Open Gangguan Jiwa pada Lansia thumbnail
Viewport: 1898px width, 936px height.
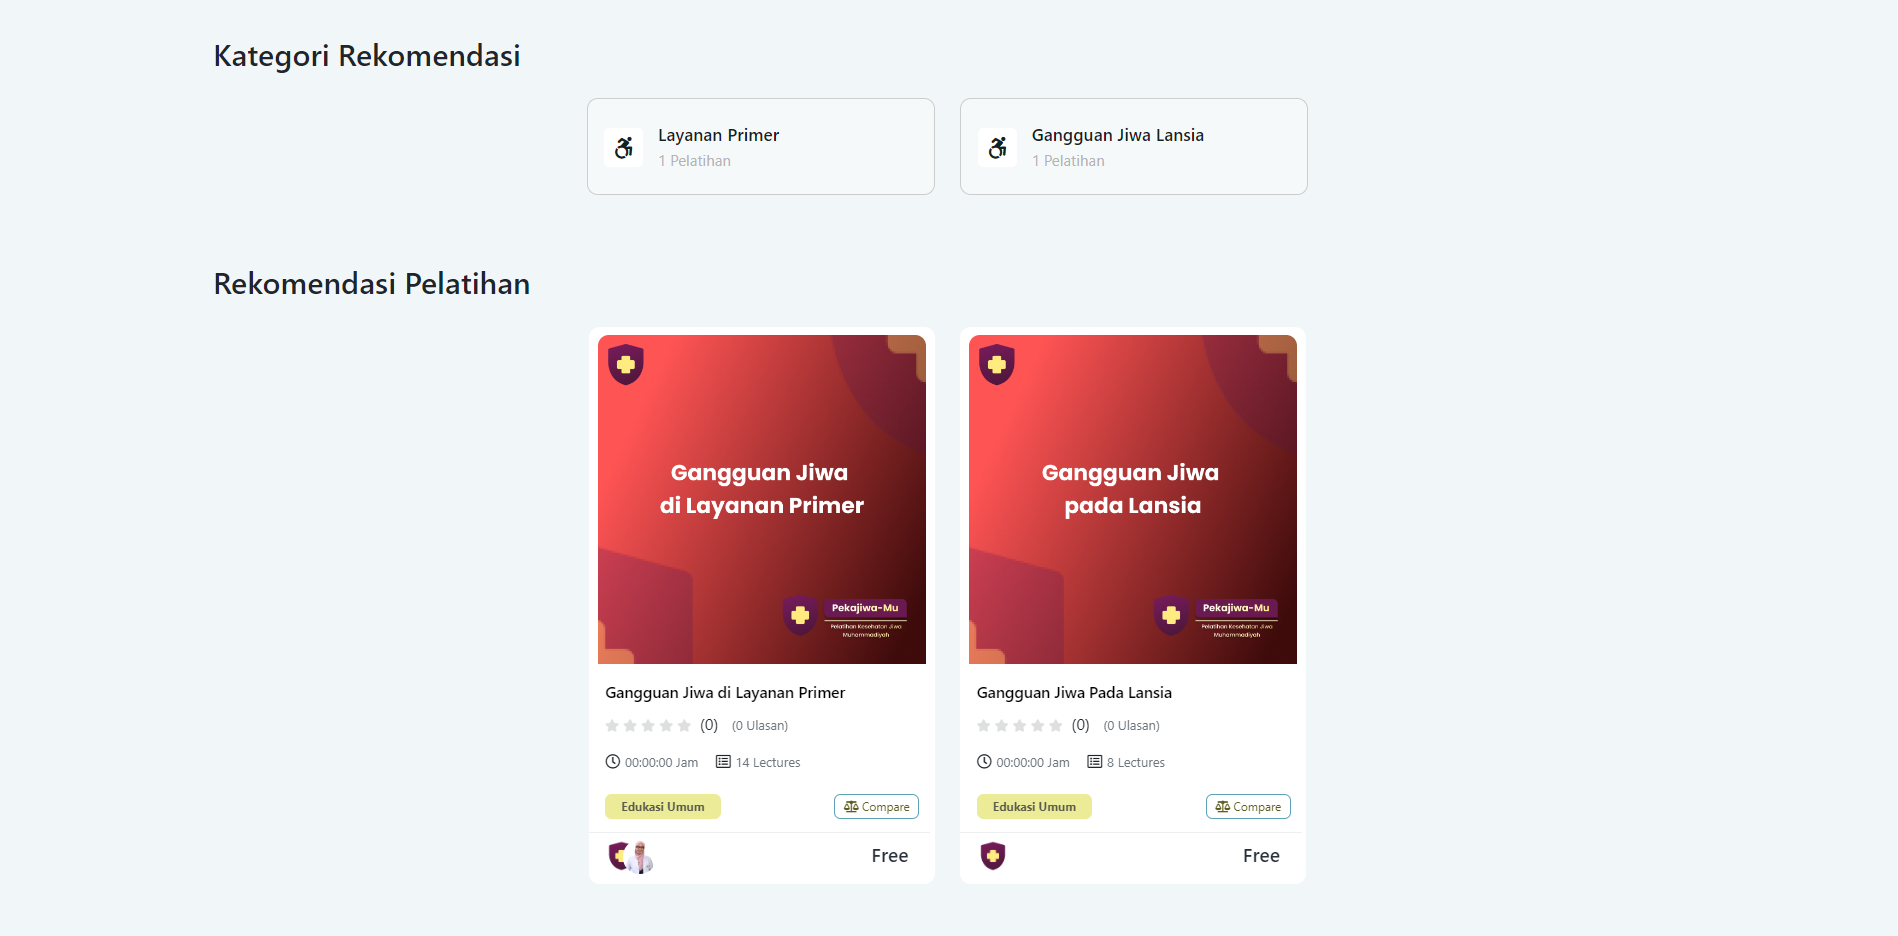tap(1132, 499)
